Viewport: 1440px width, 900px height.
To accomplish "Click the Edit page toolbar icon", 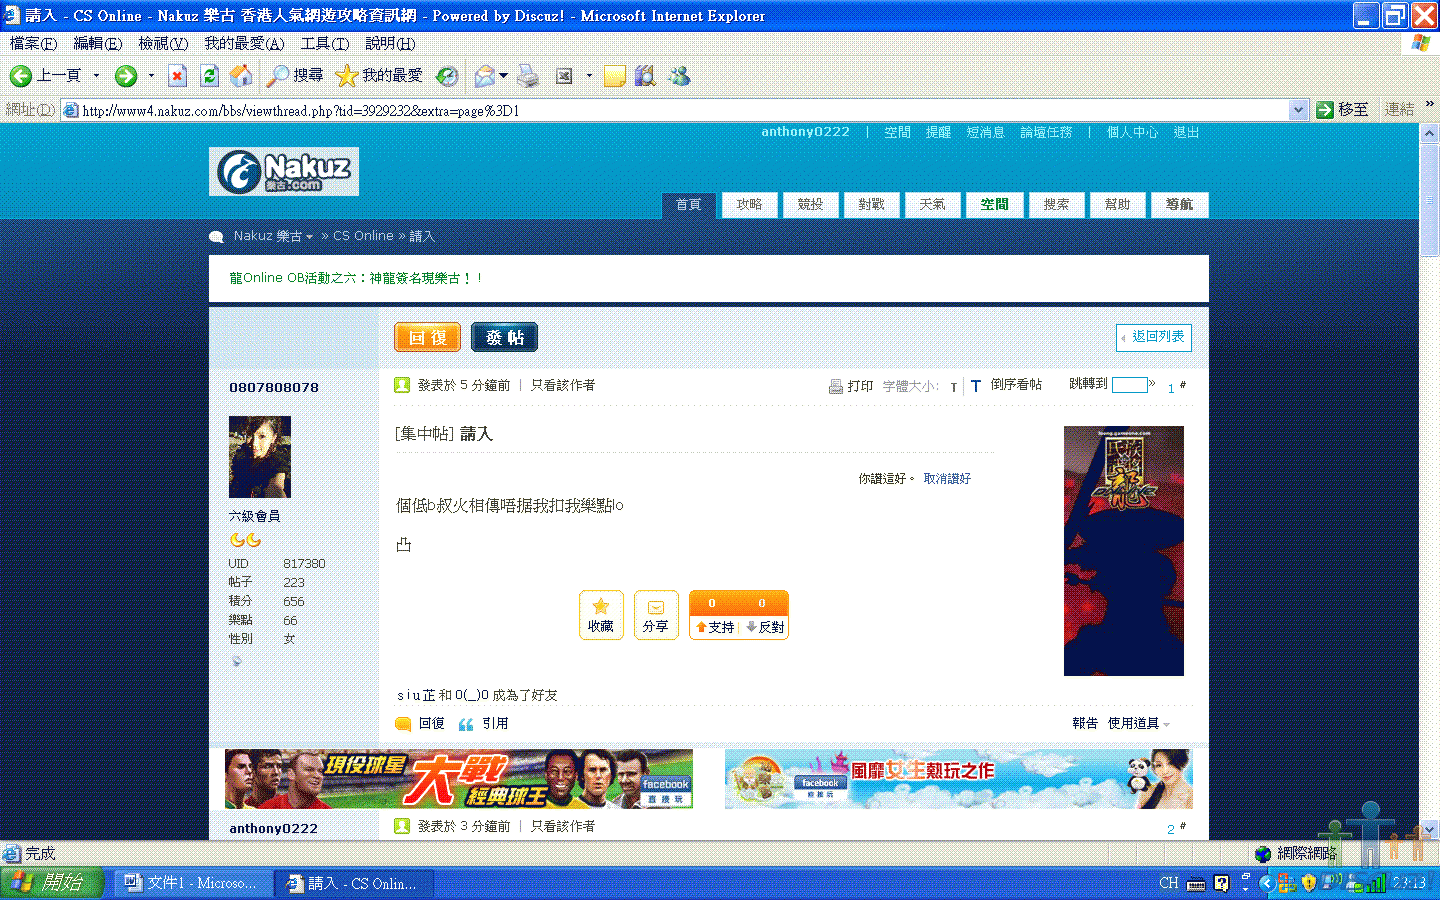I will (565, 76).
